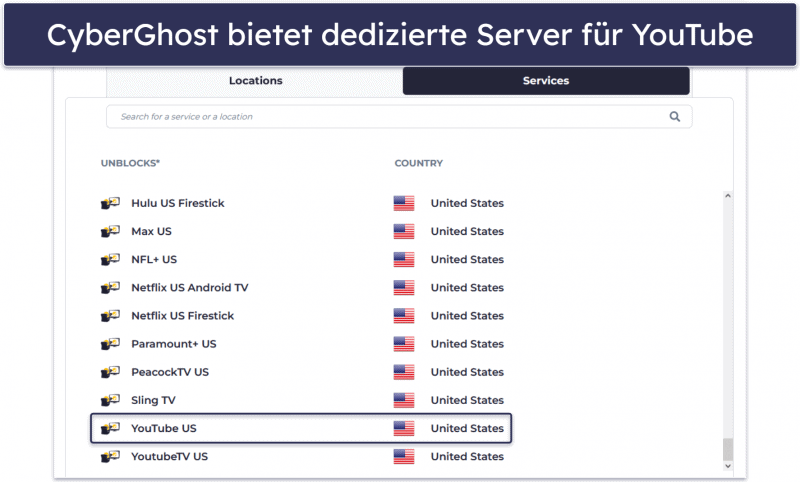Select the Netflix US Android TV streaming icon
This screenshot has width=800, height=482.
point(110,287)
